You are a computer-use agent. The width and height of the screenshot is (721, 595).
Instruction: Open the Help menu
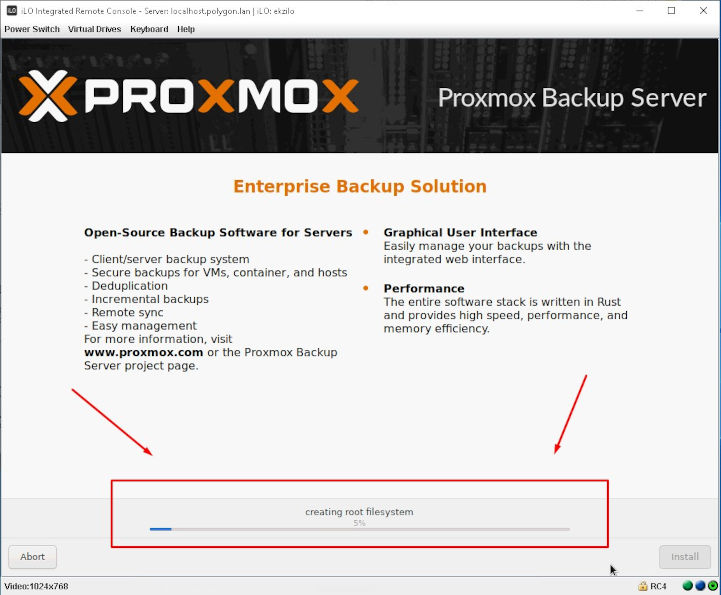(x=186, y=29)
